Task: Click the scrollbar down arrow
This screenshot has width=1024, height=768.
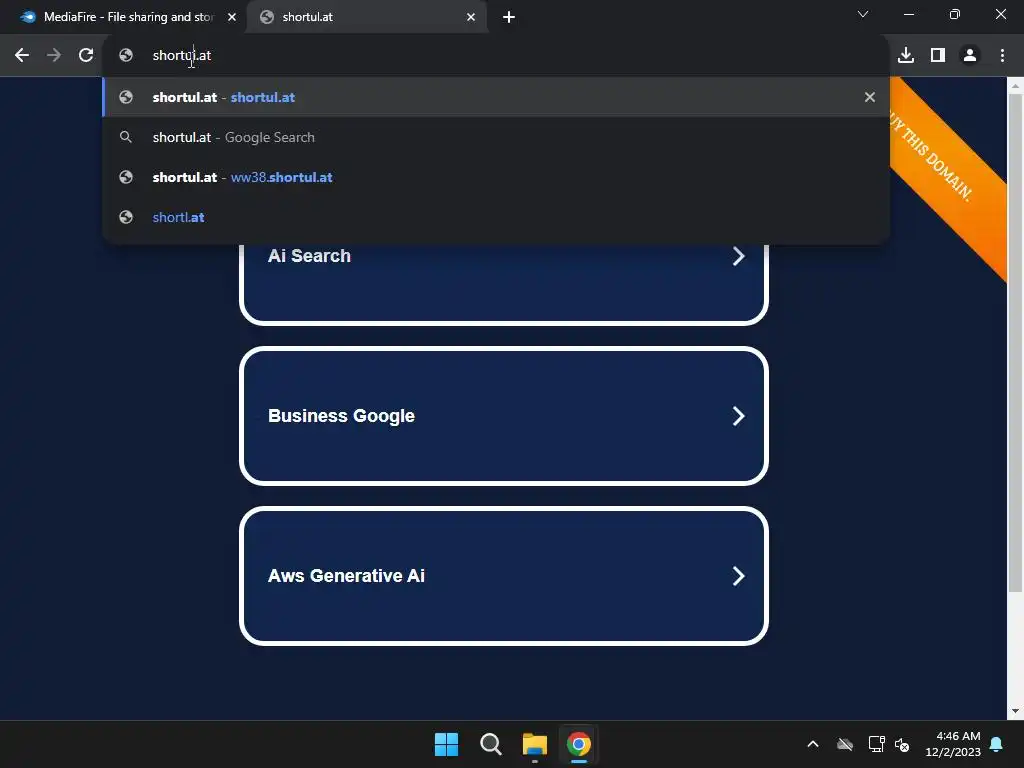Action: tap(1015, 711)
